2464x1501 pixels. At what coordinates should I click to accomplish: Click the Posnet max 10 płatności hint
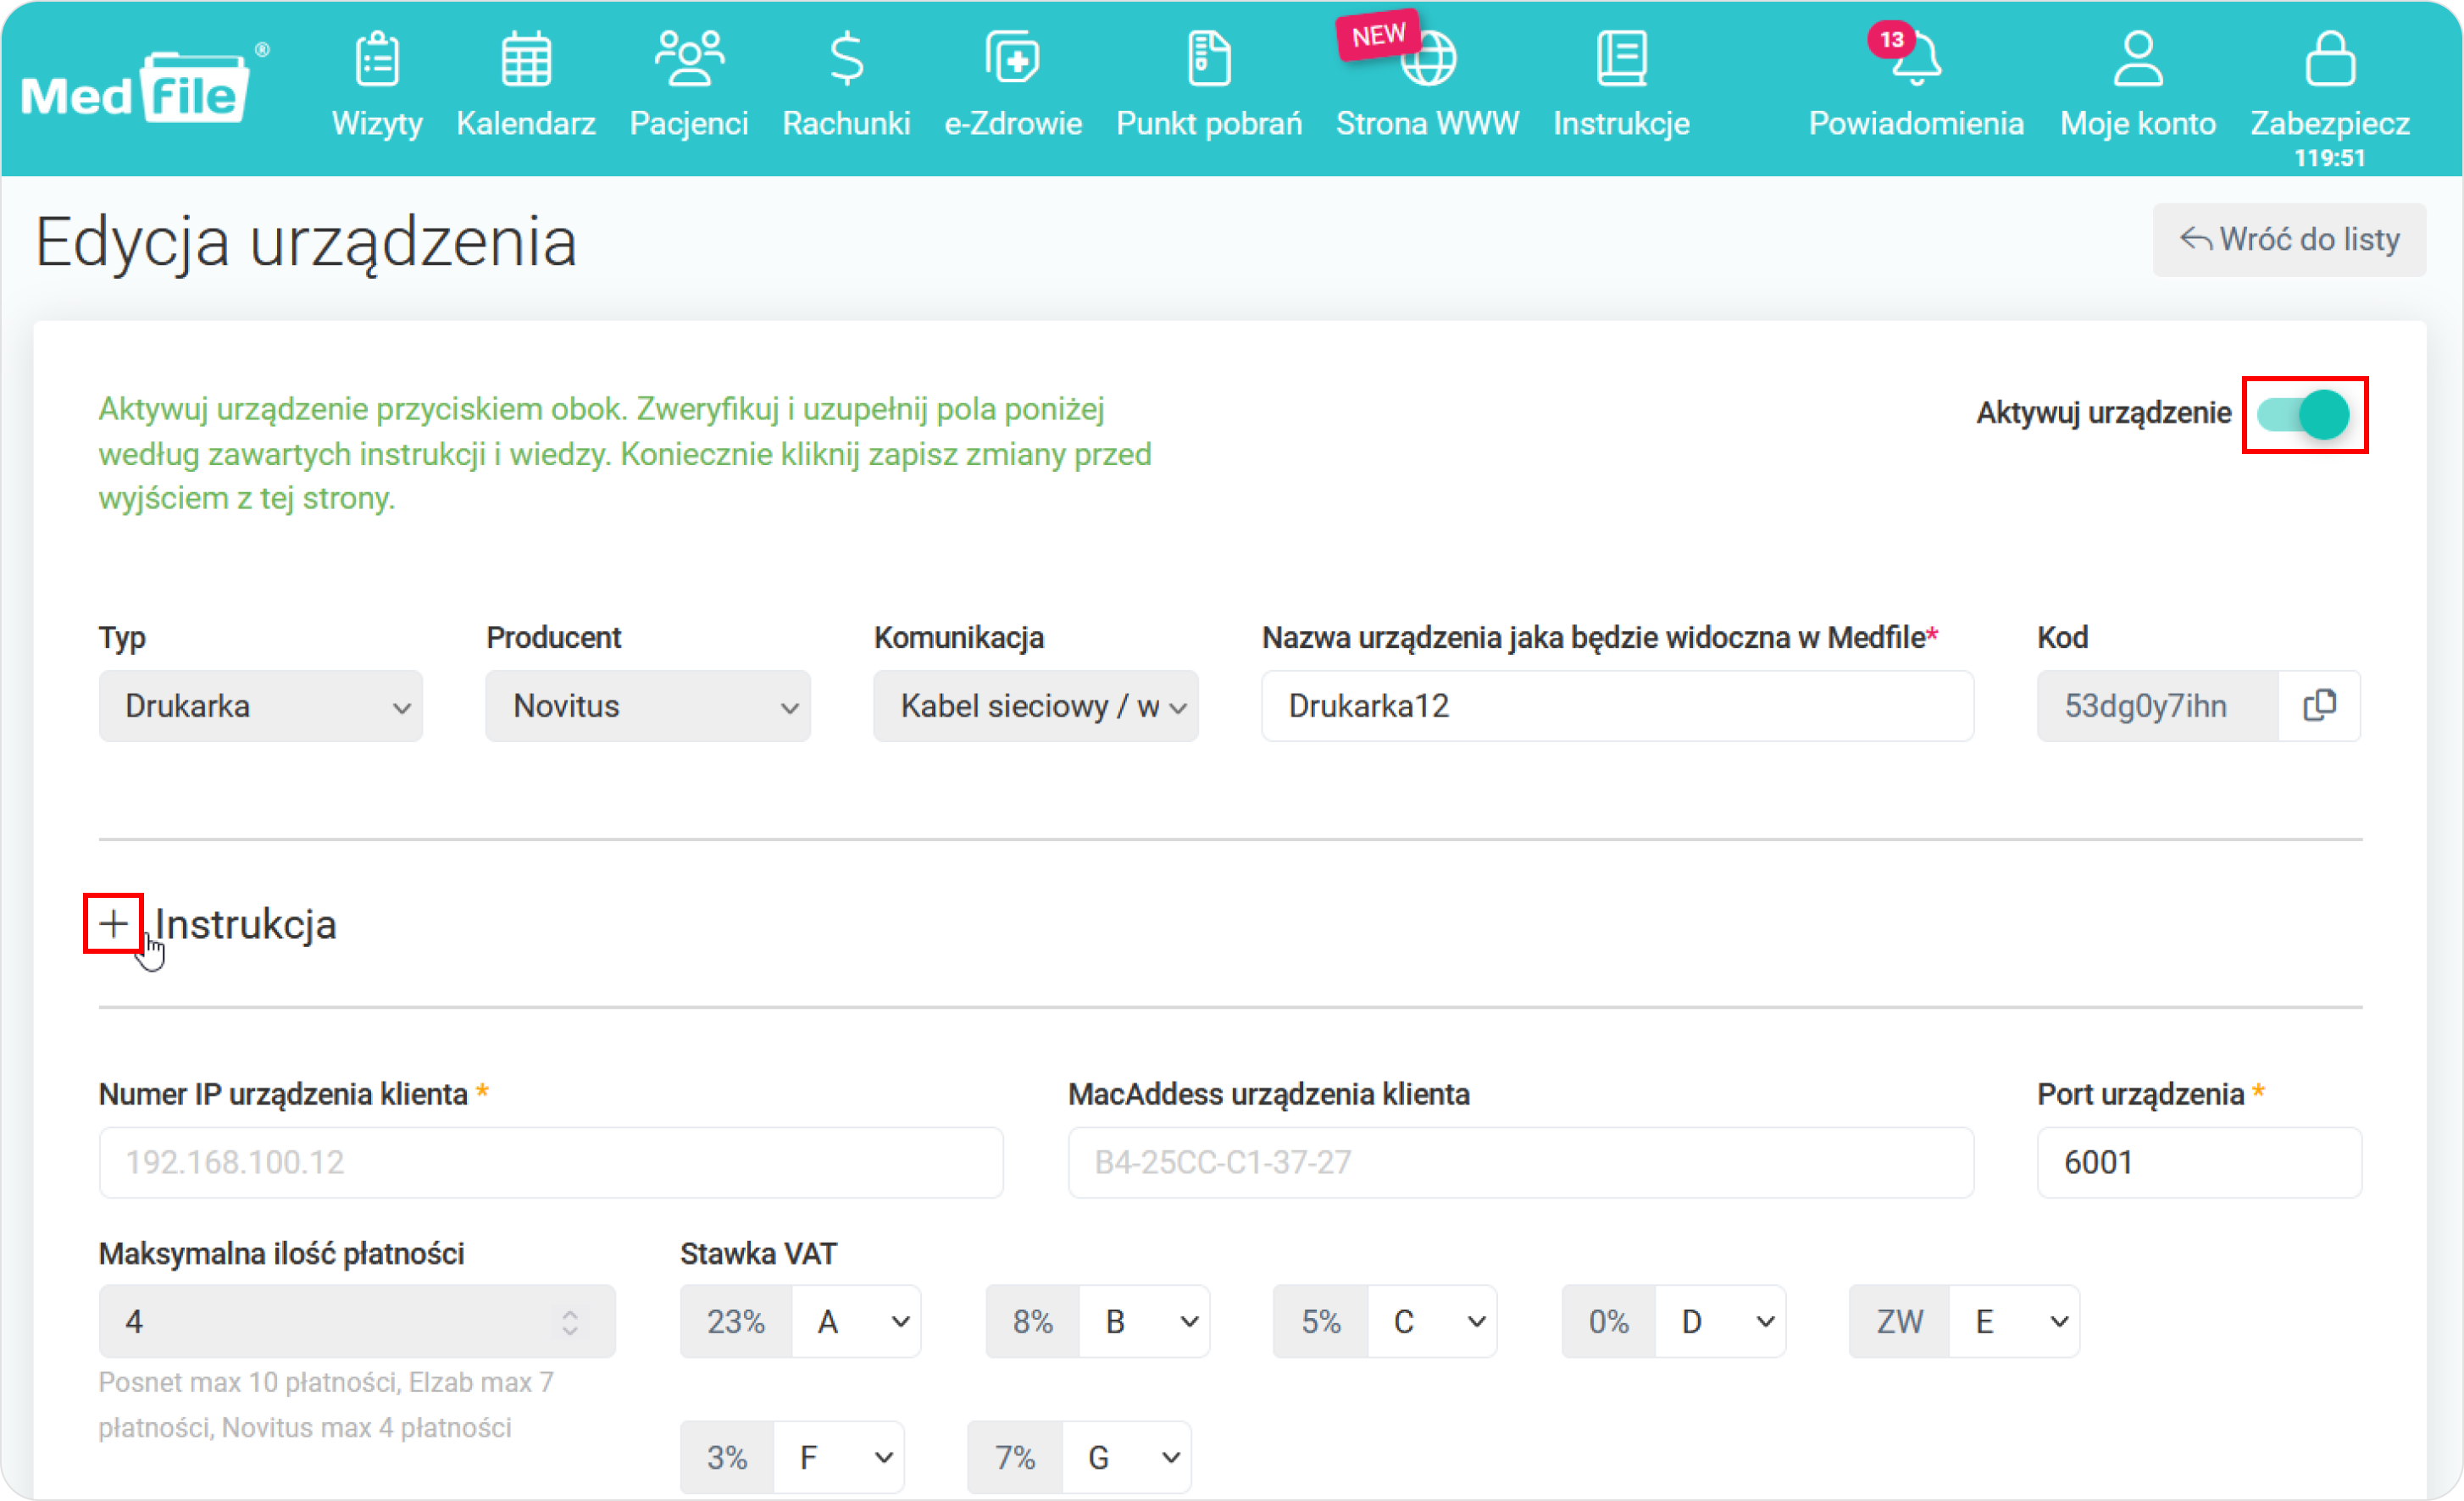(326, 1404)
